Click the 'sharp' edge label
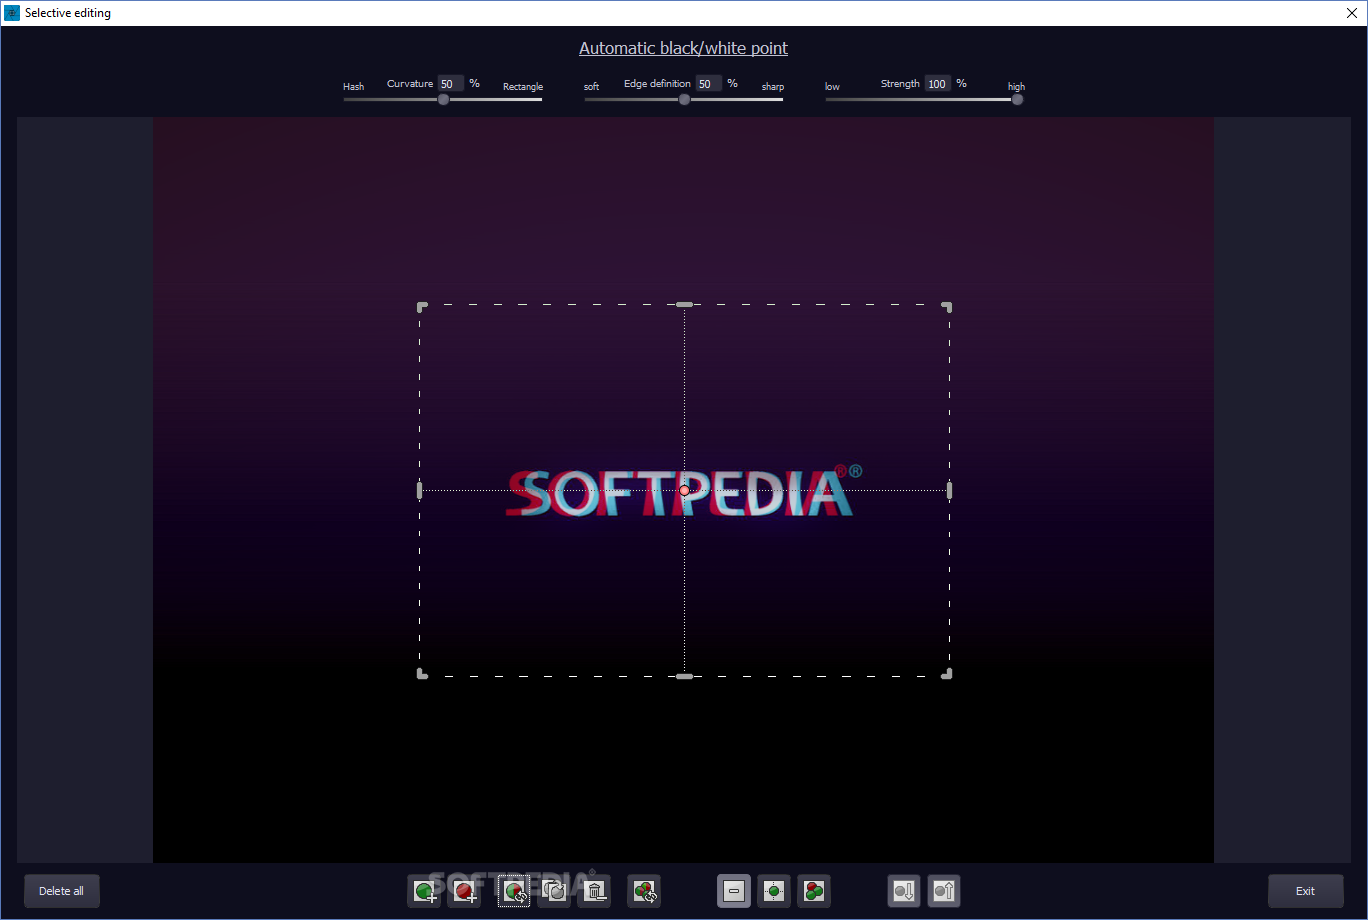 (x=773, y=87)
